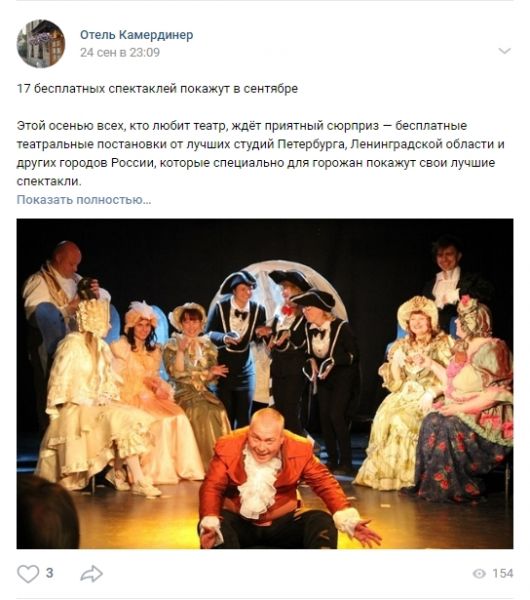Viewport: 530px width, 600px height.
Task: Click the like count 3
Action: point(50,573)
